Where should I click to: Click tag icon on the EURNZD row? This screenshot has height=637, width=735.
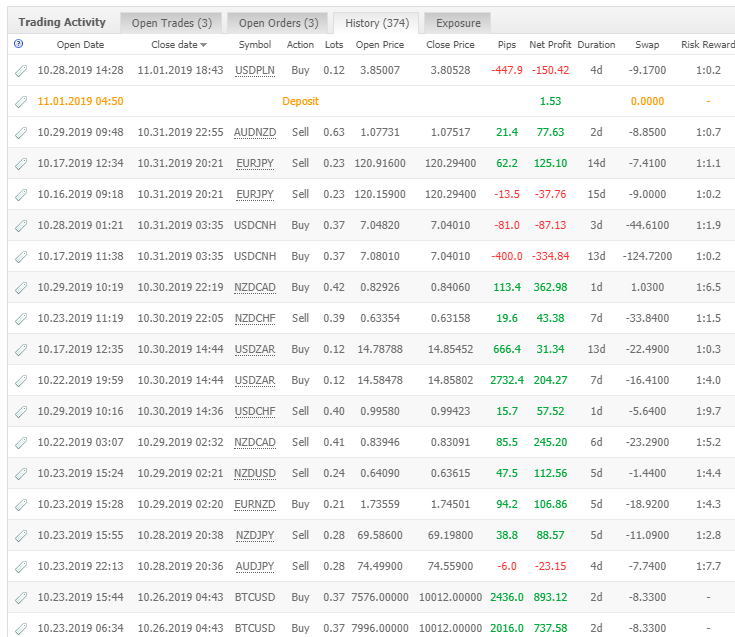click(21, 505)
